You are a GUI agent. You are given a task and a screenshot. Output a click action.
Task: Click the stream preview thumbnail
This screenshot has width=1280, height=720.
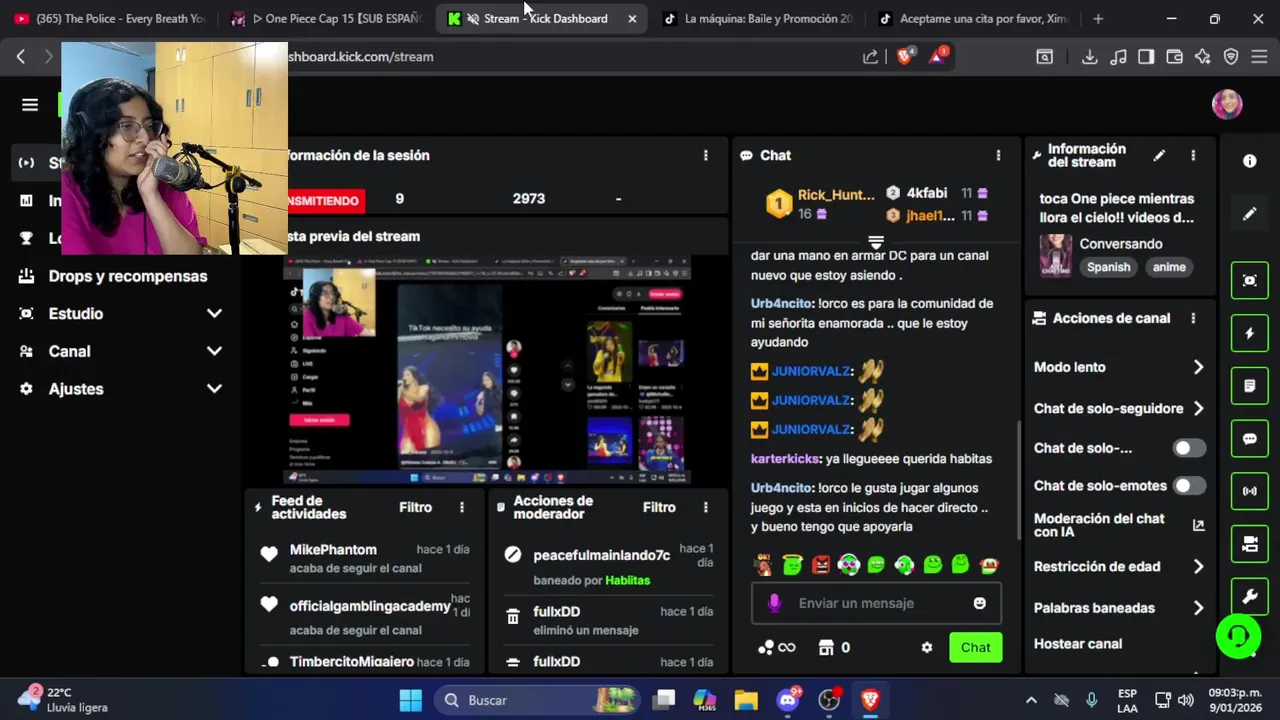tap(487, 370)
